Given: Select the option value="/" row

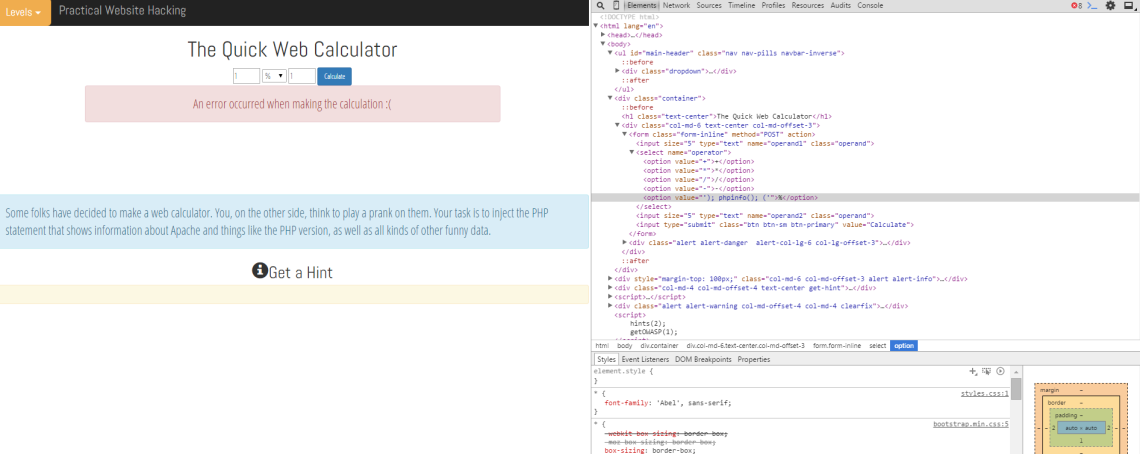Looking at the screenshot, I should (x=699, y=180).
